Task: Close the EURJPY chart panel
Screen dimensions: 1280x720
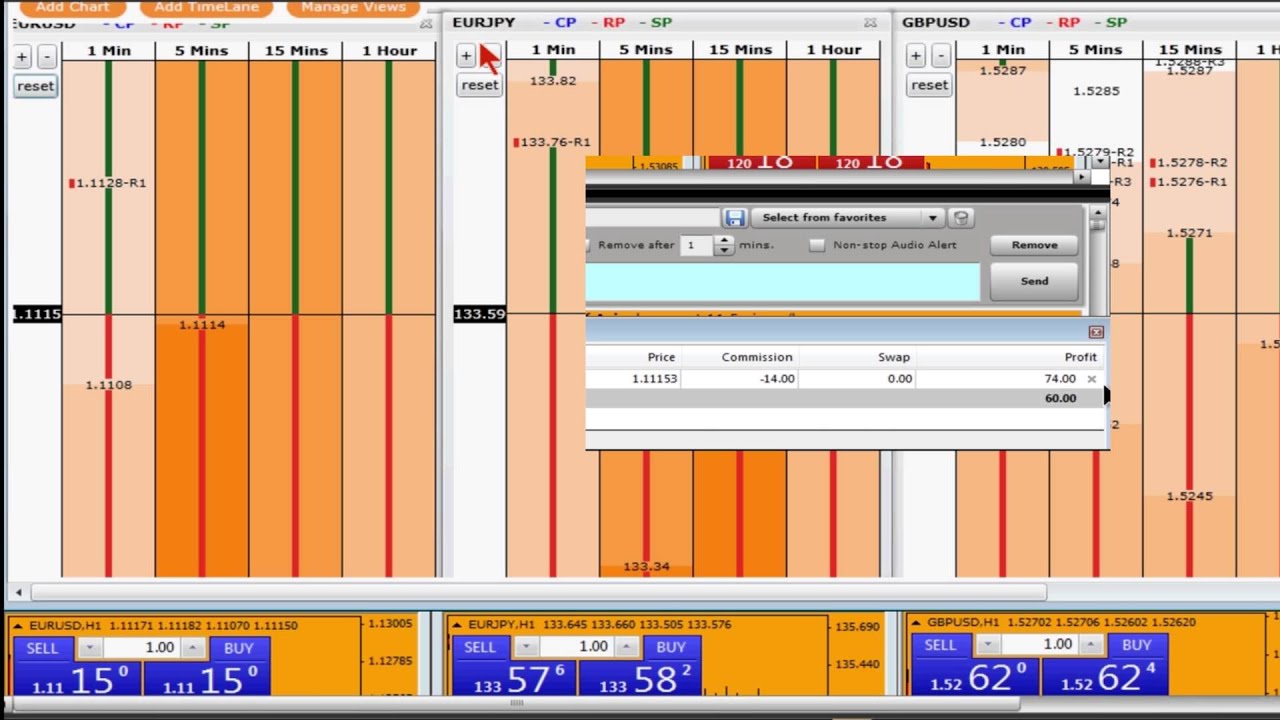Action: coord(870,23)
